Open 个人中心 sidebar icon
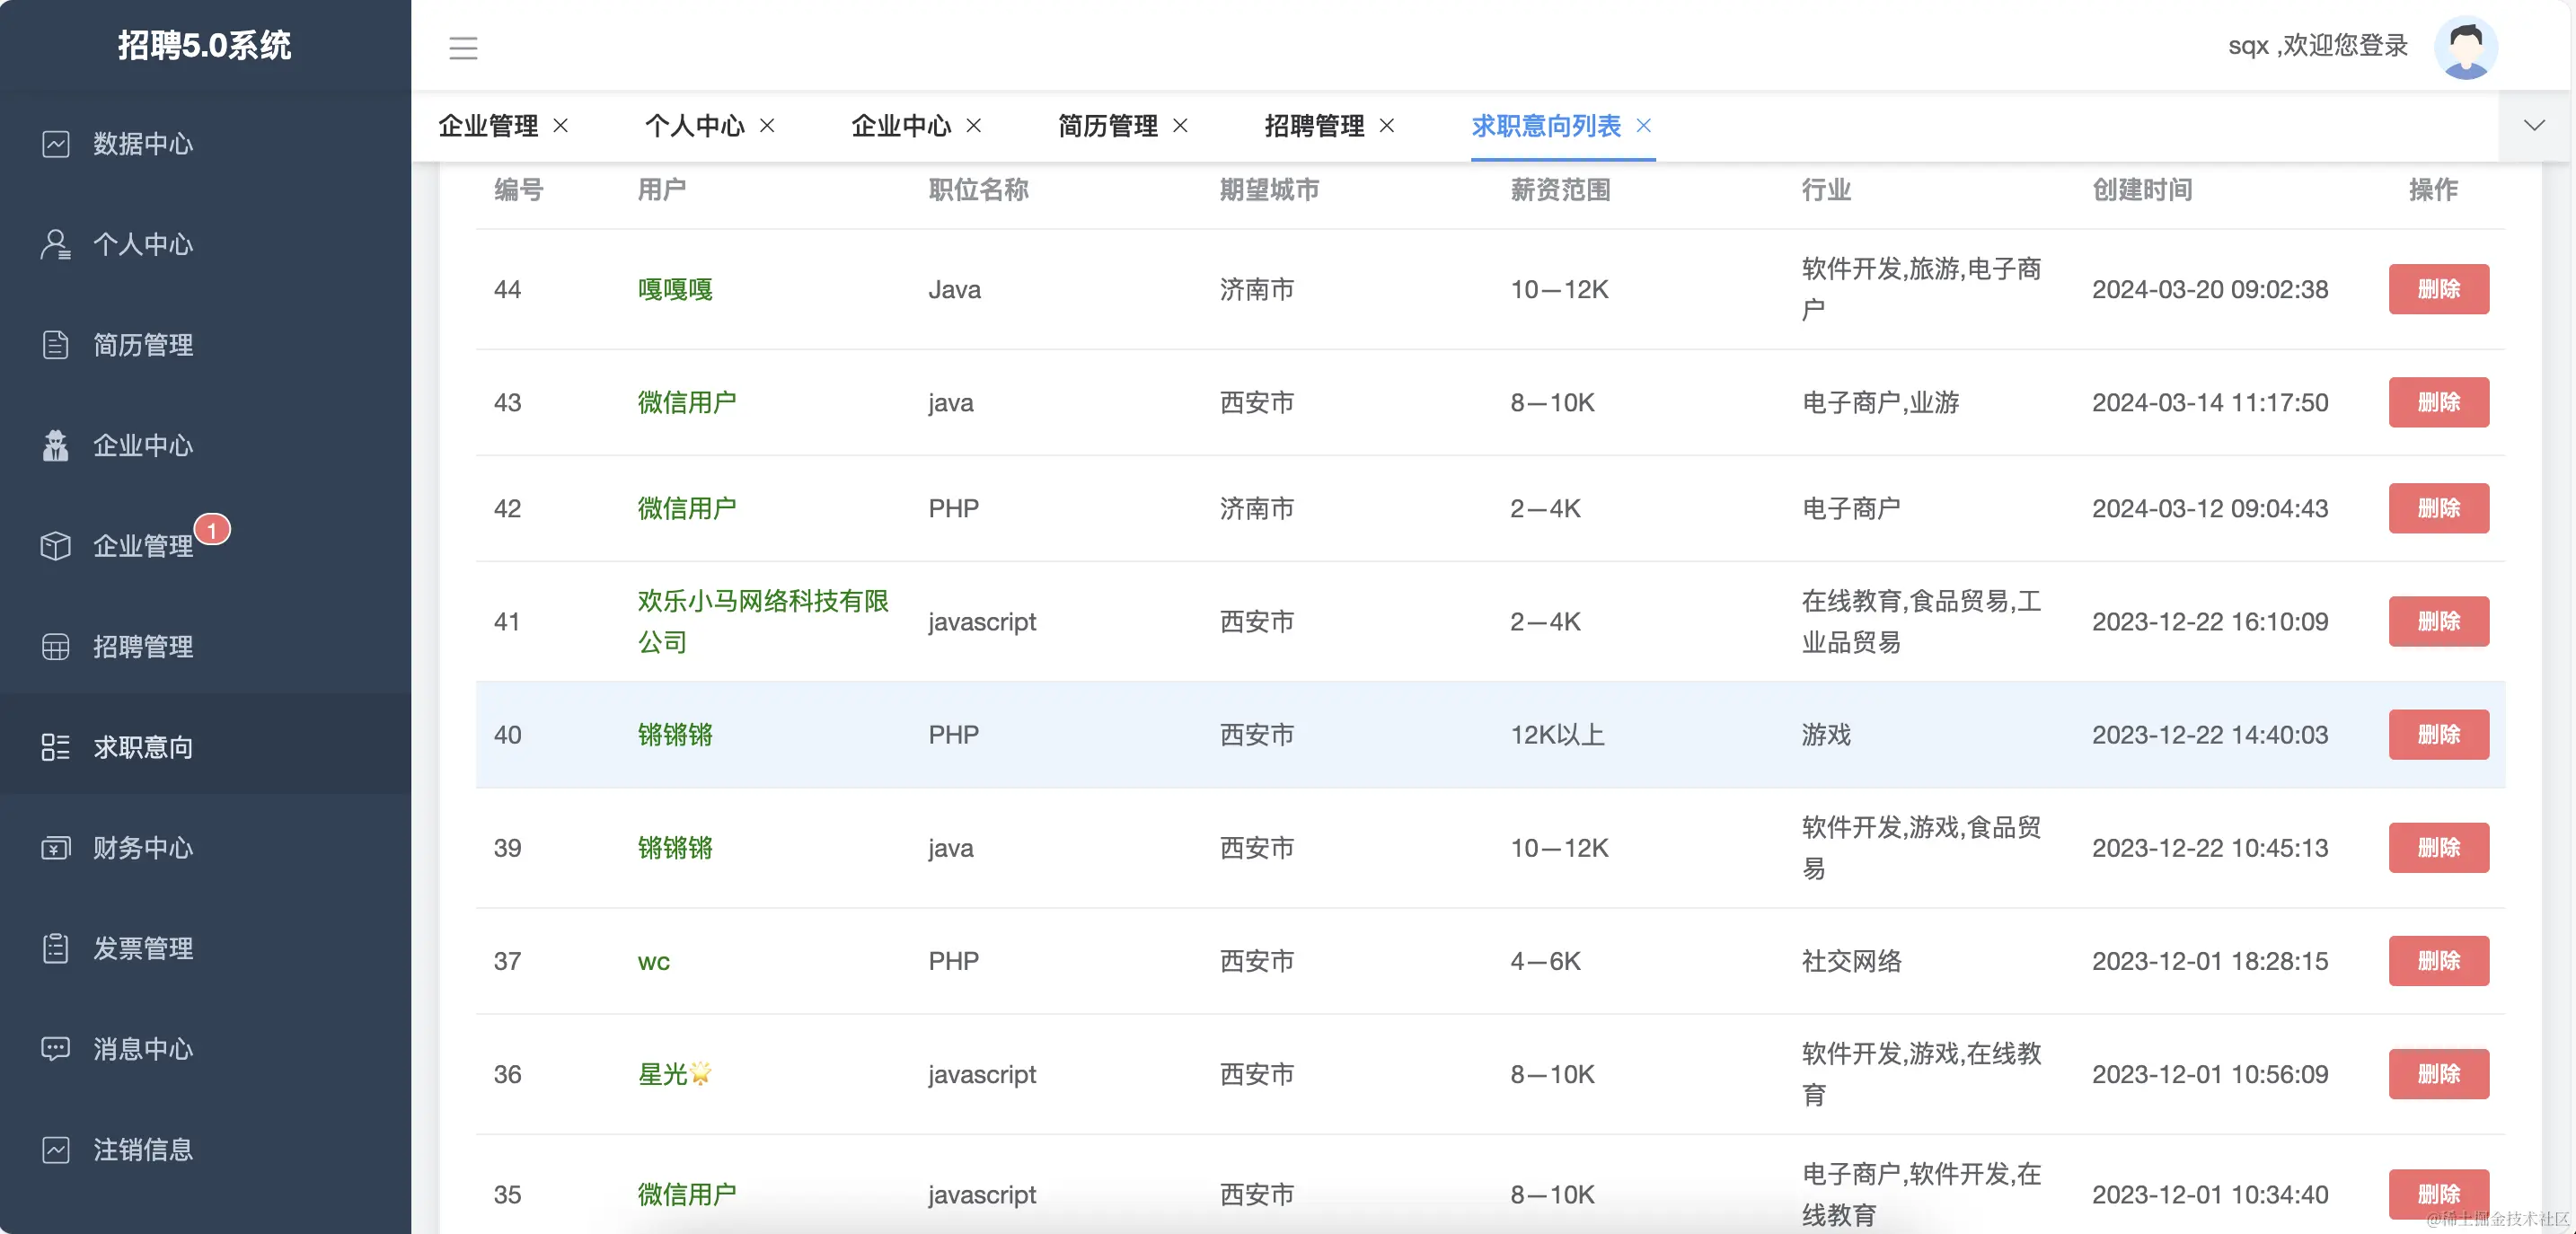The width and height of the screenshot is (2576, 1234). (x=55, y=245)
